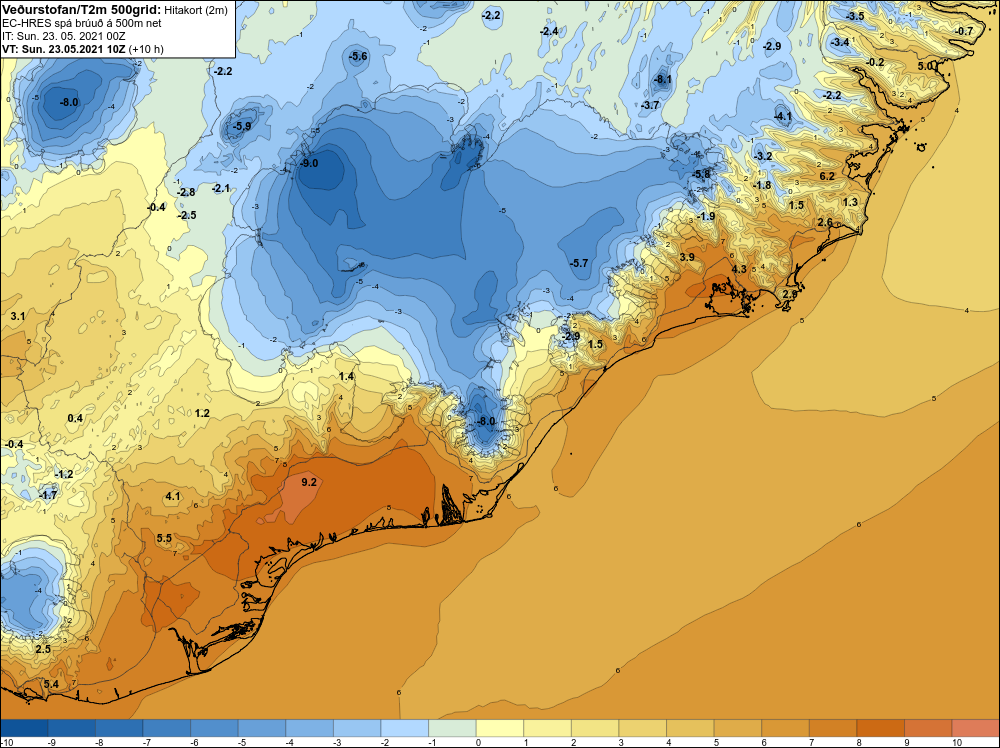Click the -5.6 temperature label
Viewport: 1000px width, 748px height.
point(358,57)
